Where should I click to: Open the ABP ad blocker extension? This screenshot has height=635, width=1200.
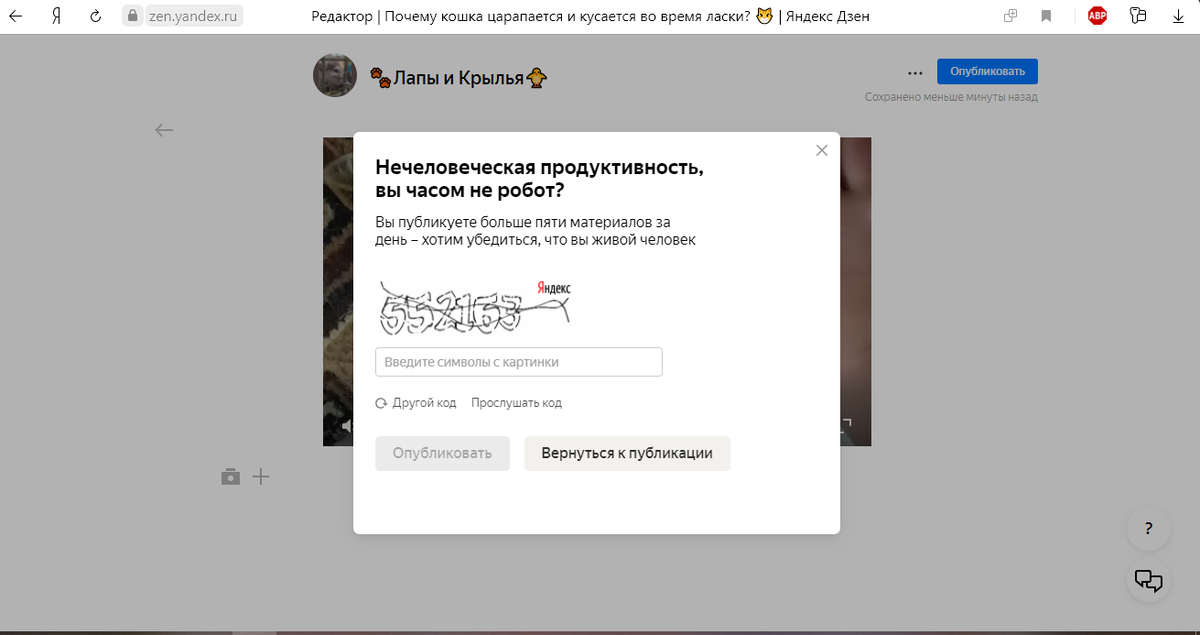(1097, 16)
